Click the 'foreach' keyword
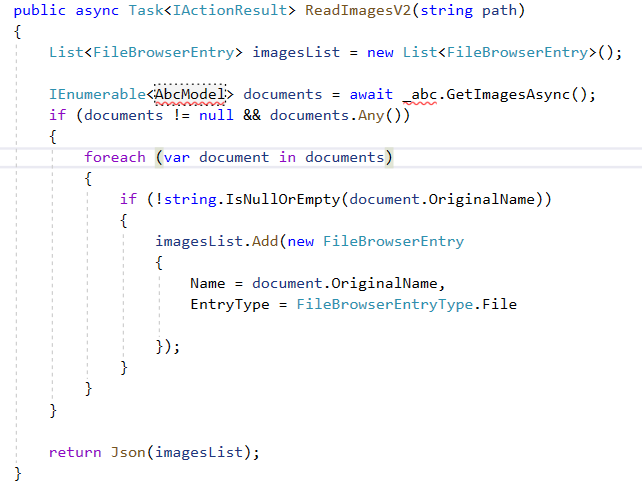642x485 pixels. click(x=115, y=158)
